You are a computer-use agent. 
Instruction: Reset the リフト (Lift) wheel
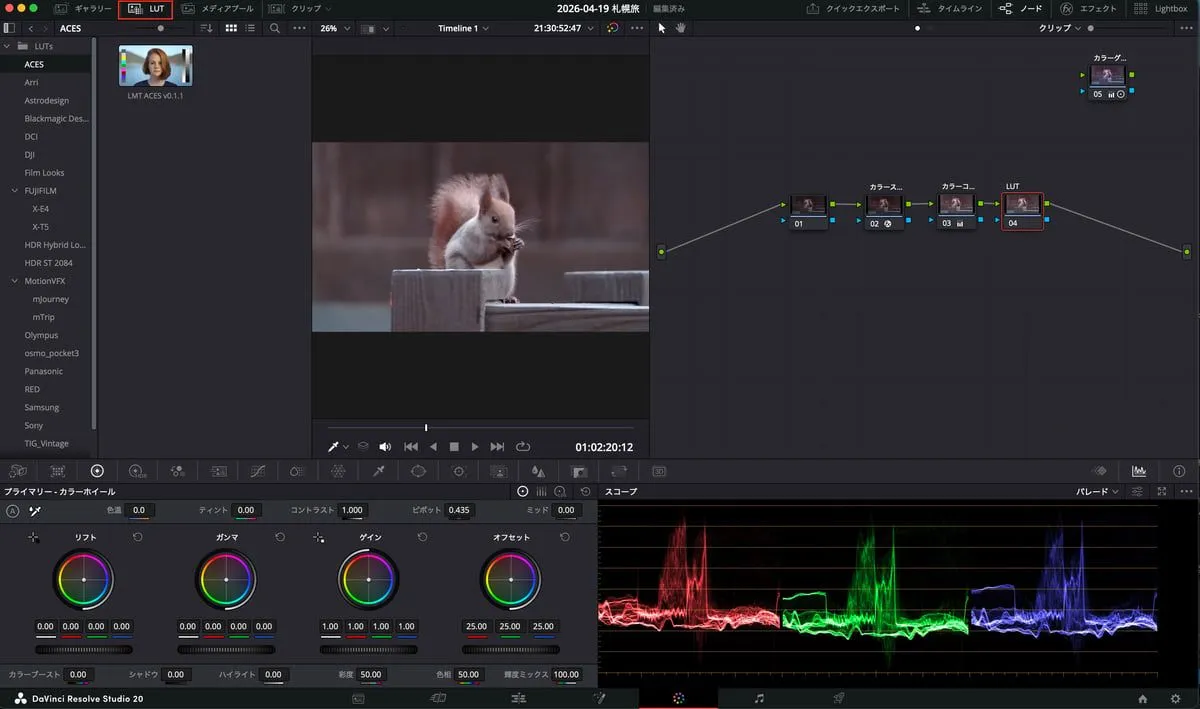pyautogui.click(x=137, y=538)
